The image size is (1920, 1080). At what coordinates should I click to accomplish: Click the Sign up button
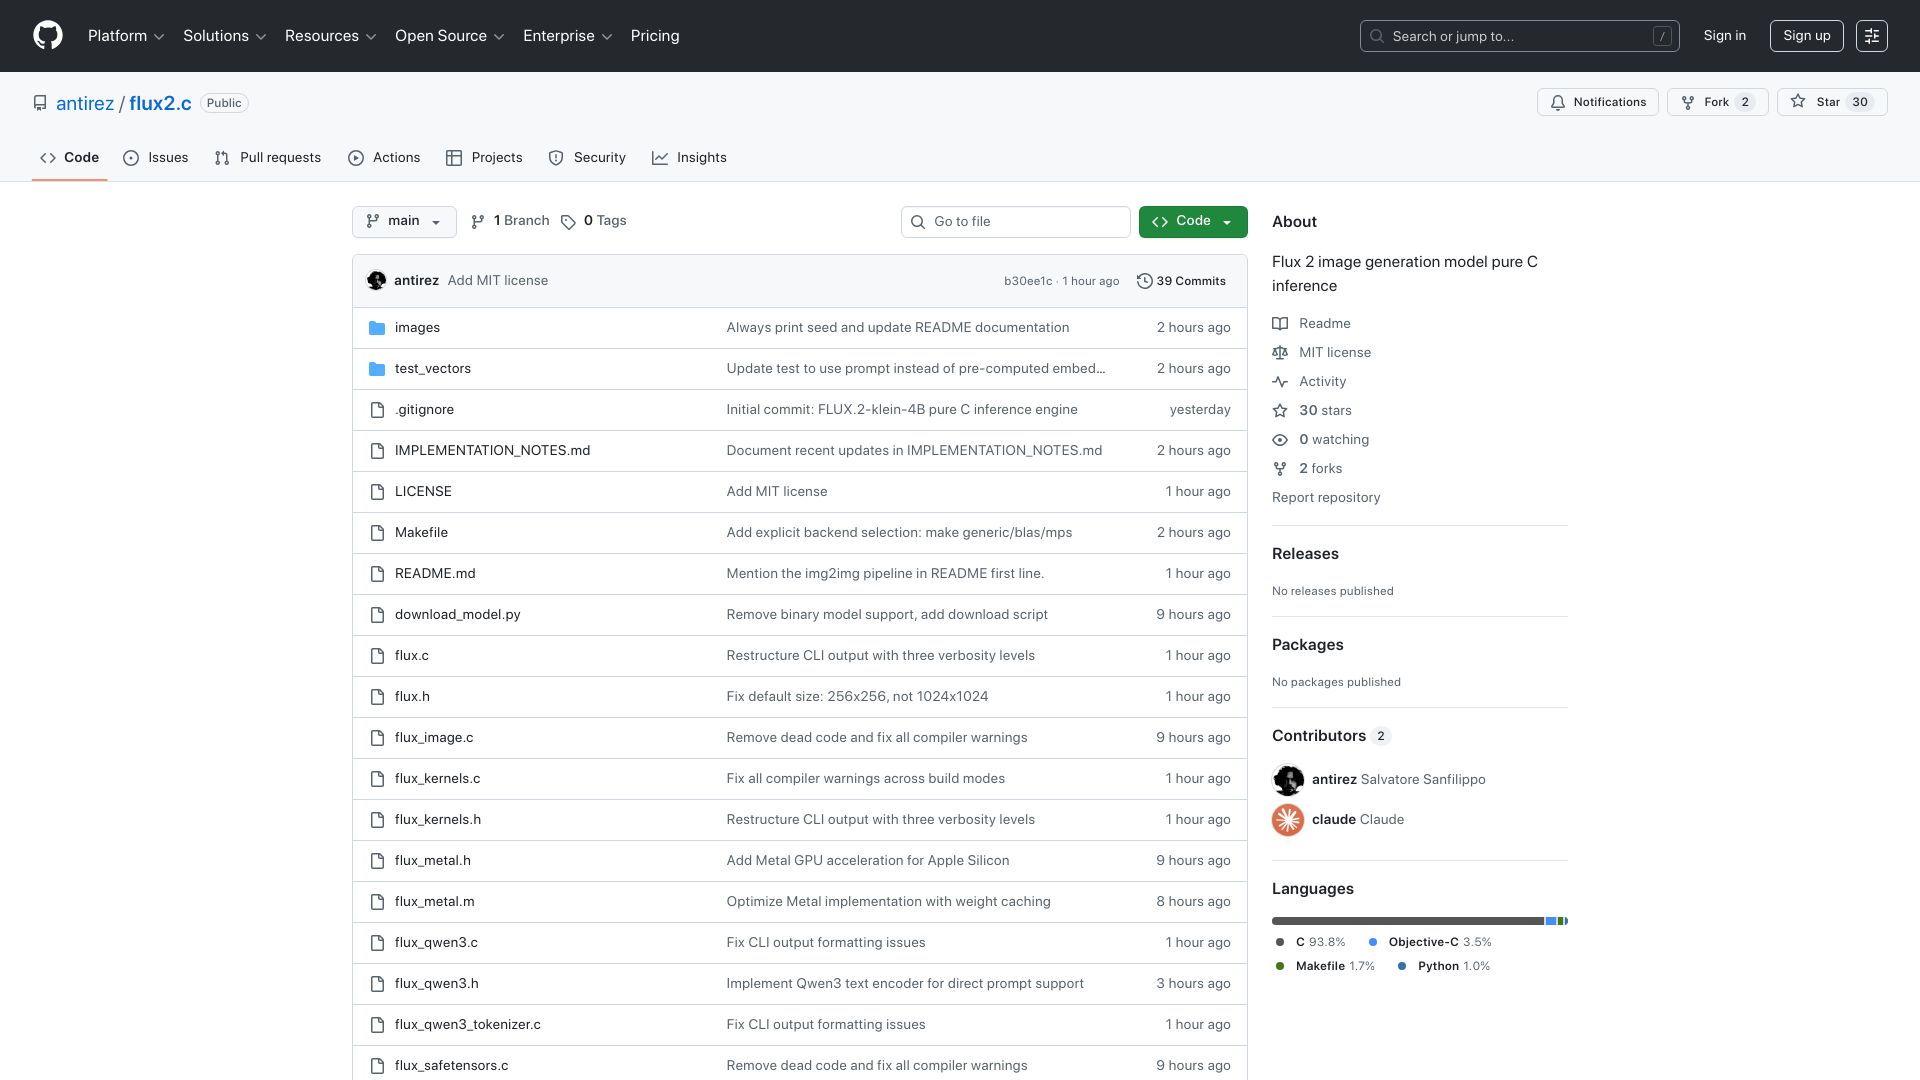click(1806, 36)
